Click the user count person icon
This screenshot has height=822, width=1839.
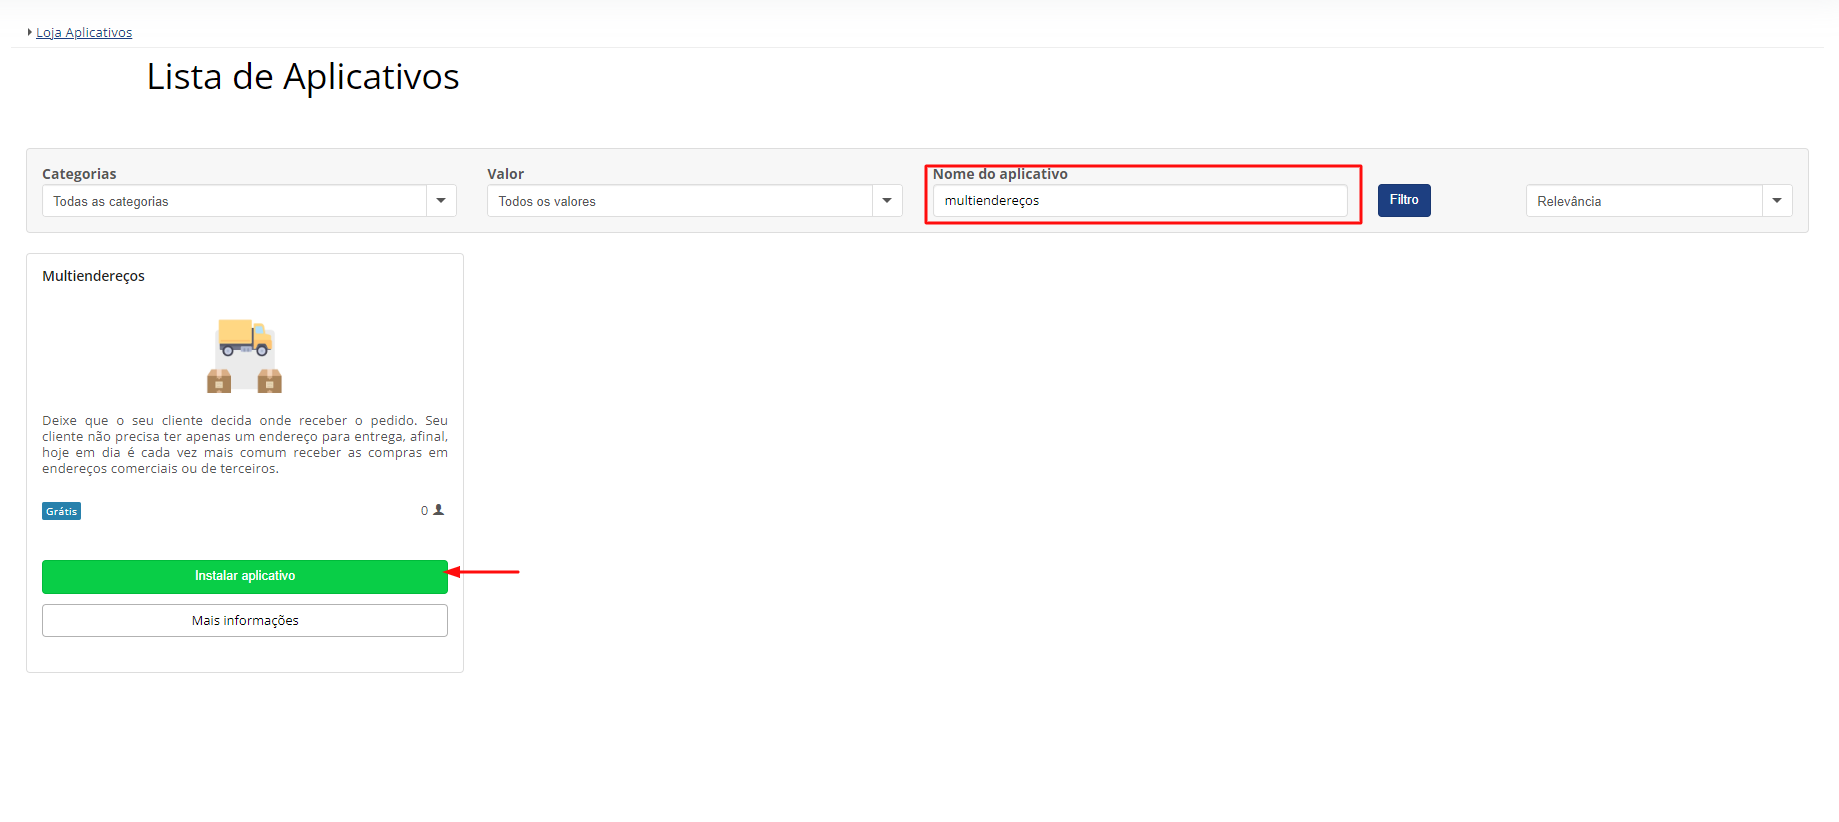(438, 510)
